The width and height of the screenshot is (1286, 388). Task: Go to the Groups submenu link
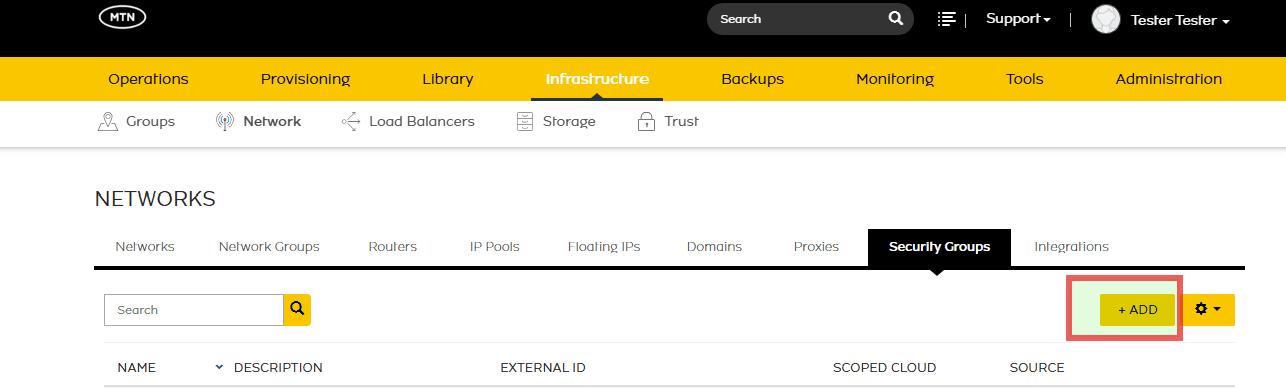click(x=150, y=122)
